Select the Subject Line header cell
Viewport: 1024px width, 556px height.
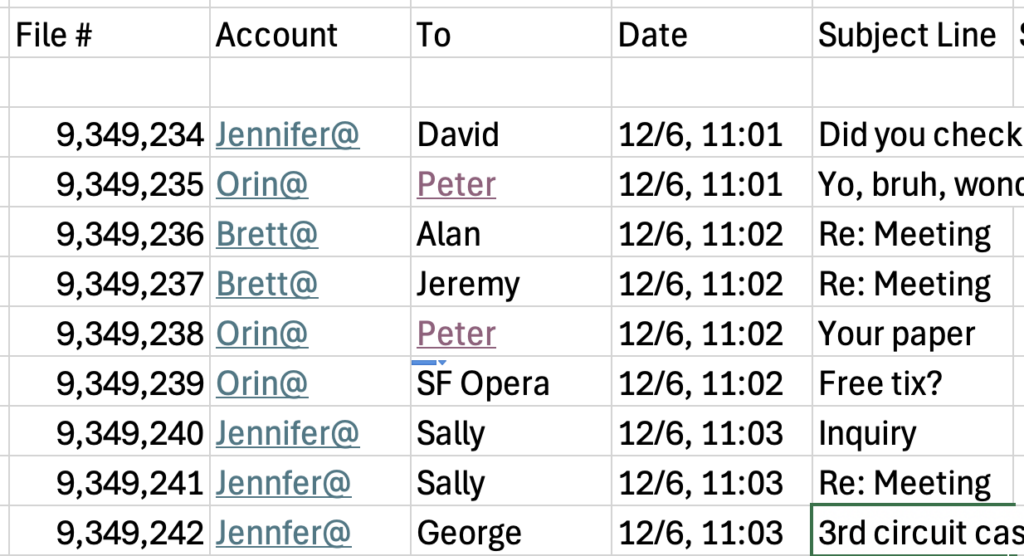click(908, 36)
